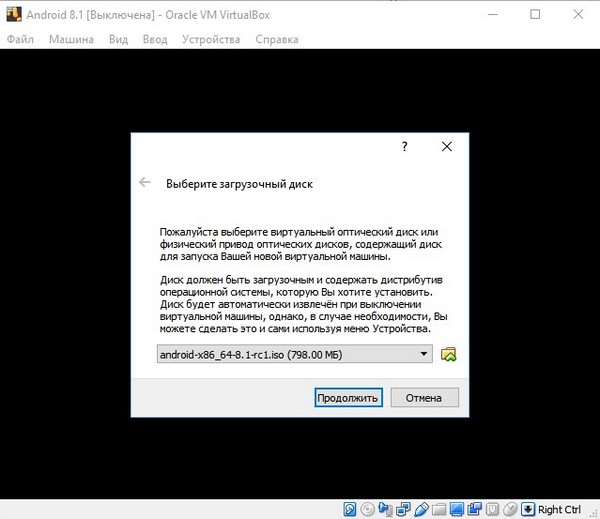Click the dialog help question mark
This screenshot has width=600, height=519.
(404, 146)
